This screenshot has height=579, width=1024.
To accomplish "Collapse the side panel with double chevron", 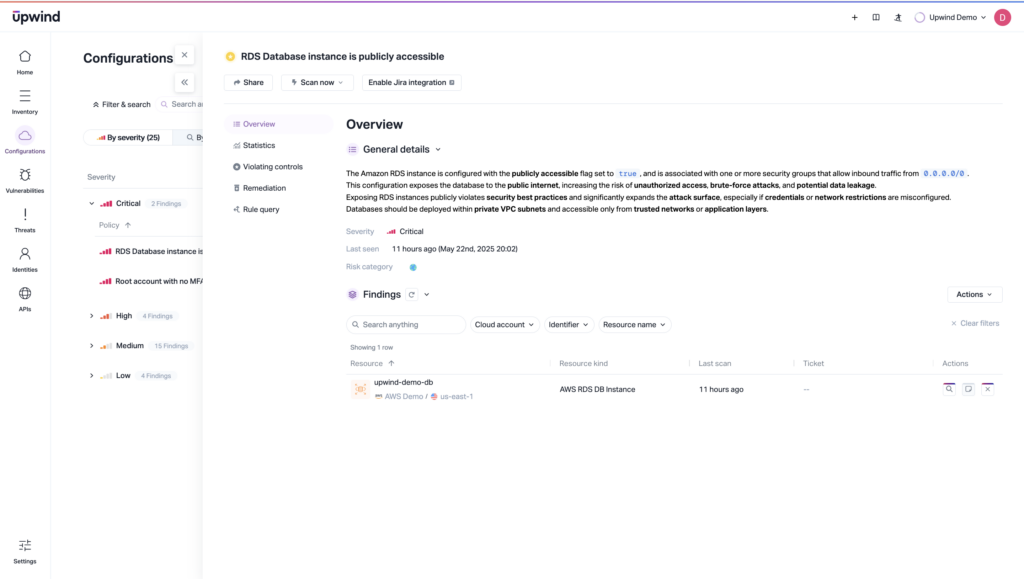I will (184, 82).
